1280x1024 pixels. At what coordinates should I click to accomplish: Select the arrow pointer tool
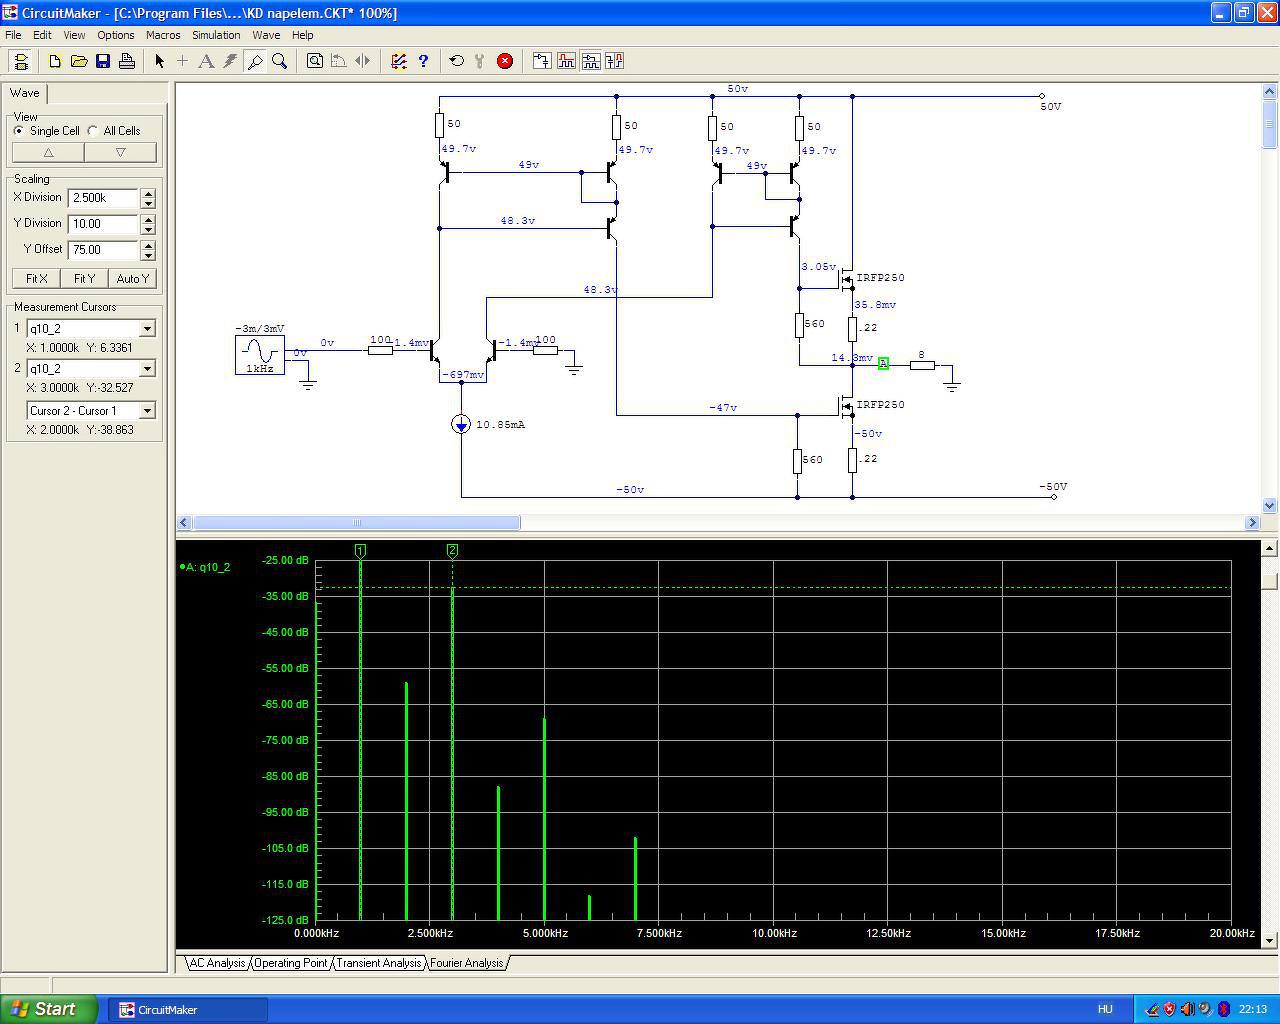(159, 61)
